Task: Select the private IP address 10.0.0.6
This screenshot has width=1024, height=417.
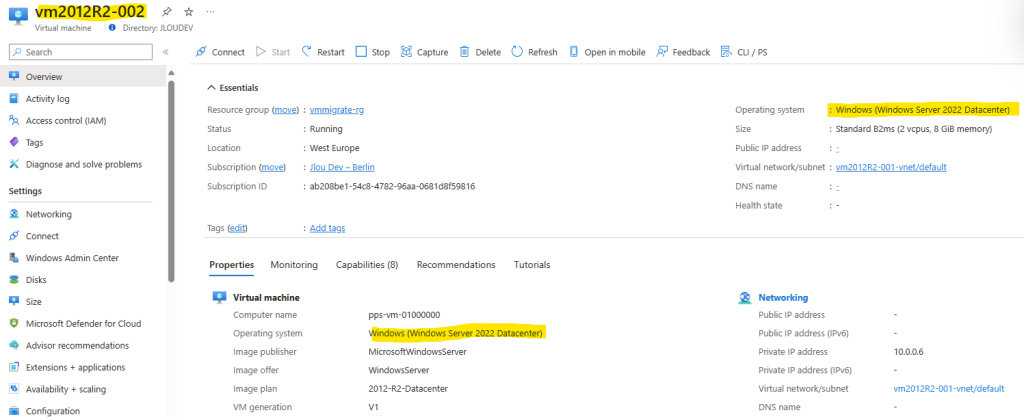Action: (908, 352)
